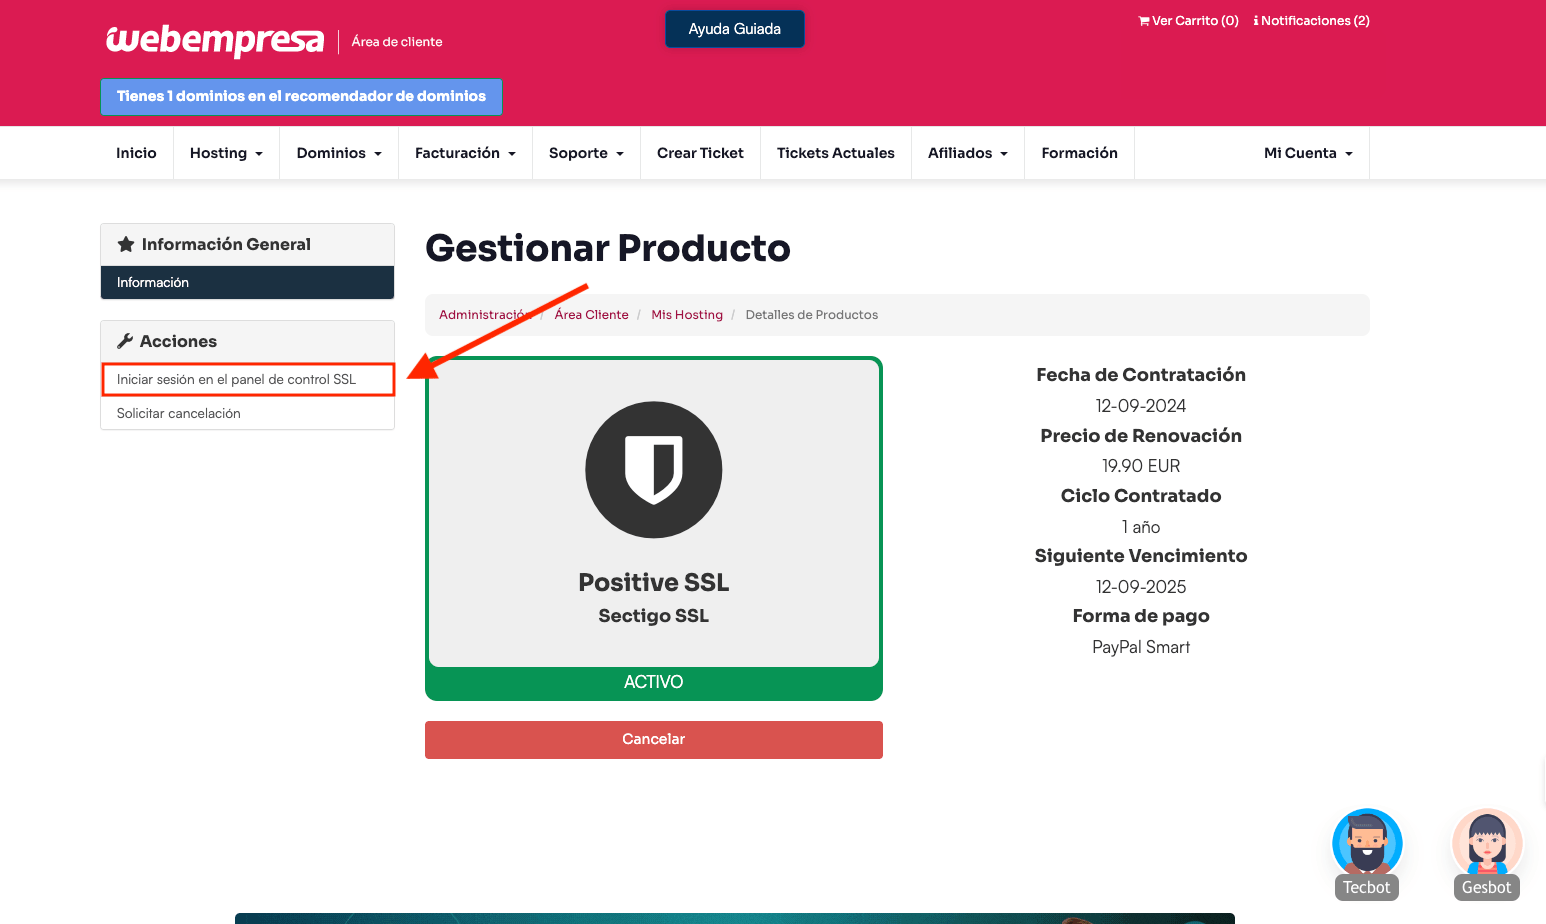Open the Facturación dropdown
This screenshot has width=1546, height=924.
[465, 153]
